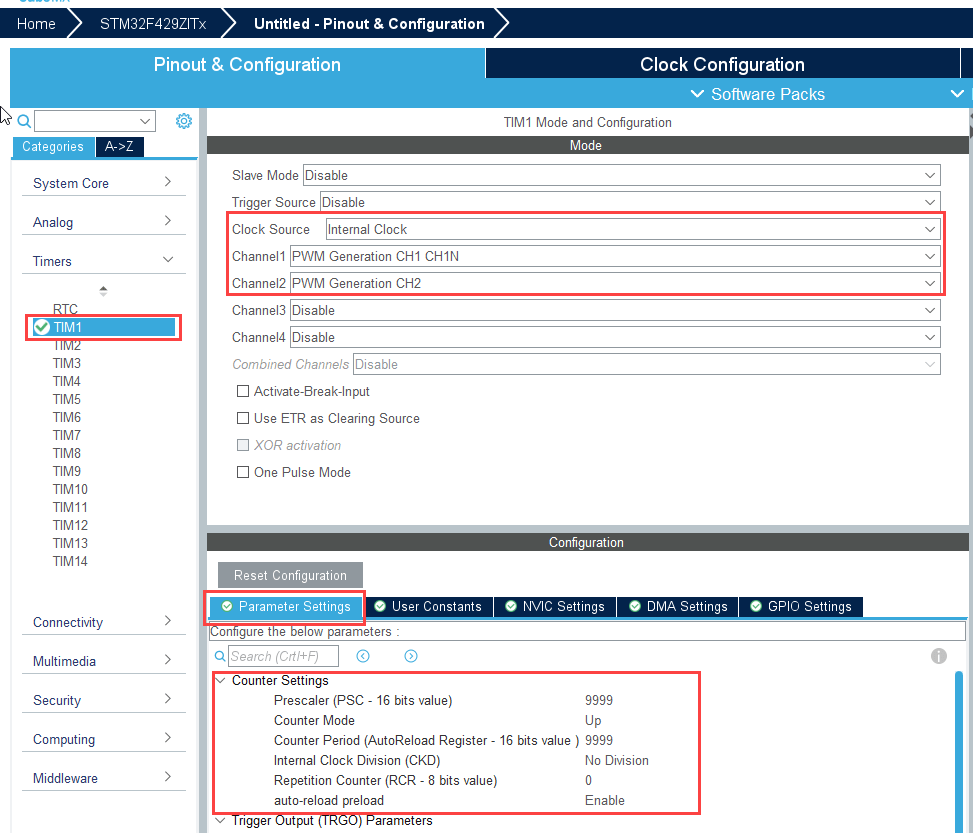Open the Clock Source dropdown
Viewport: 973px width, 833px height.
pos(634,229)
